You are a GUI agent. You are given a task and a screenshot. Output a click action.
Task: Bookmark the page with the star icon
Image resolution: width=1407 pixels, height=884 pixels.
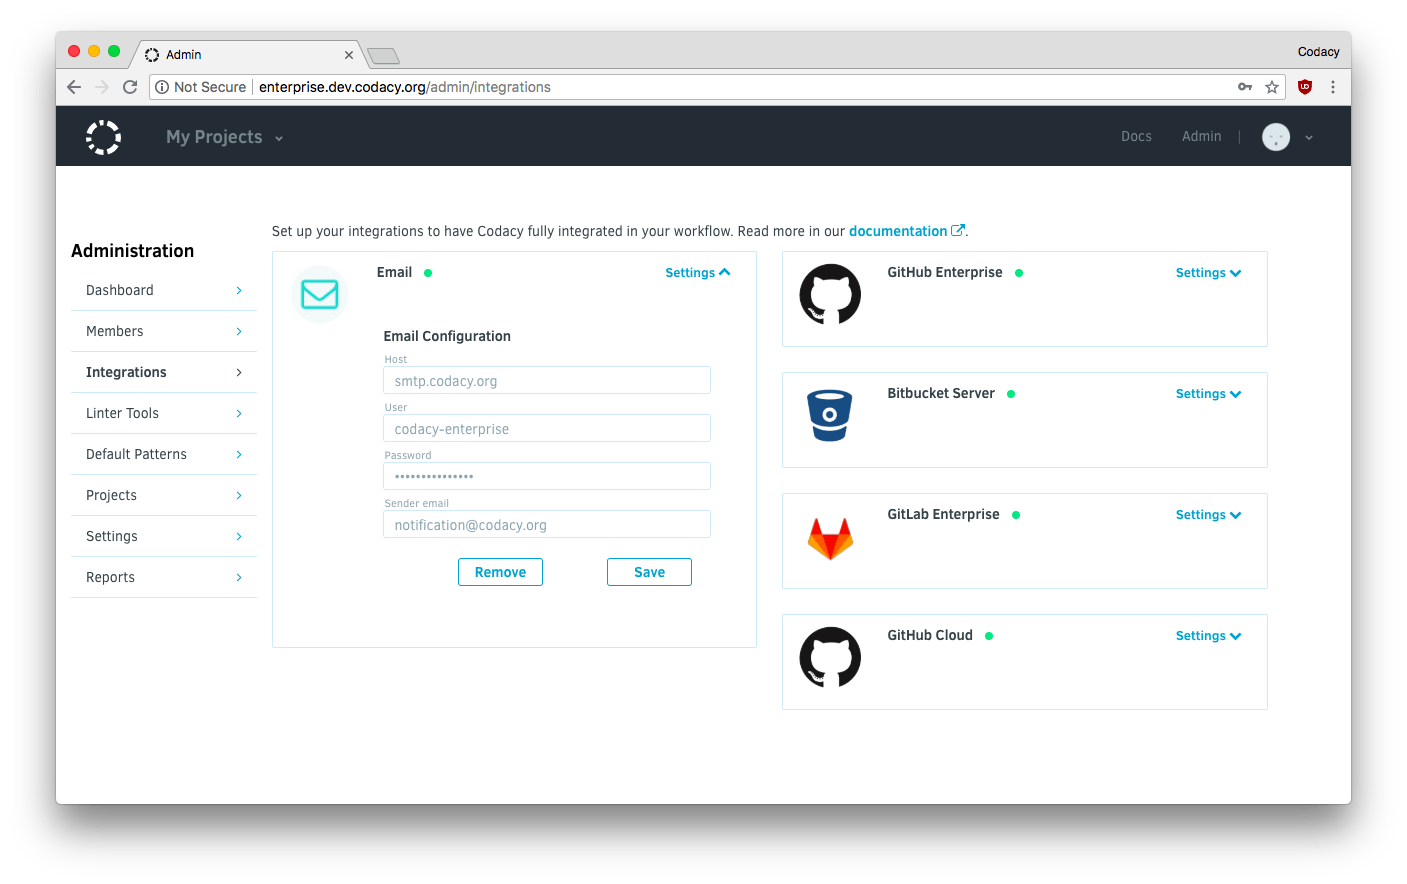click(1272, 87)
